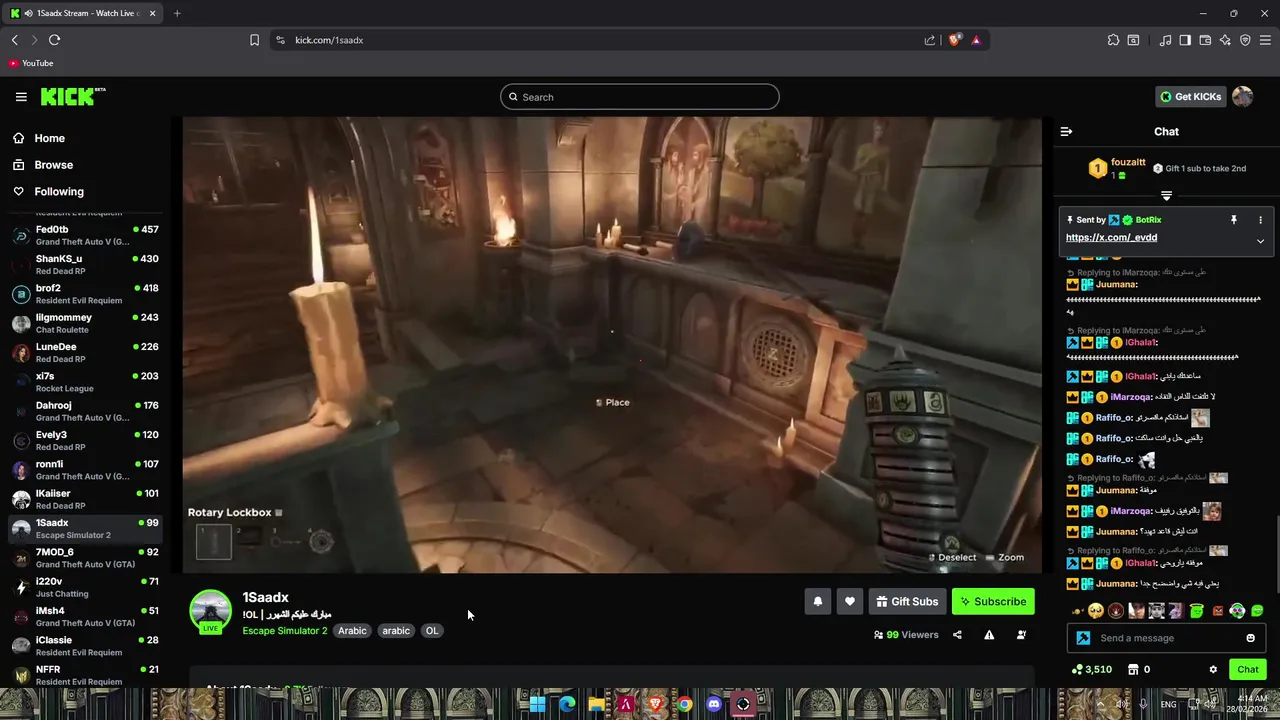
Task: Click the report warning triangle icon
Action: [x=989, y=635]
